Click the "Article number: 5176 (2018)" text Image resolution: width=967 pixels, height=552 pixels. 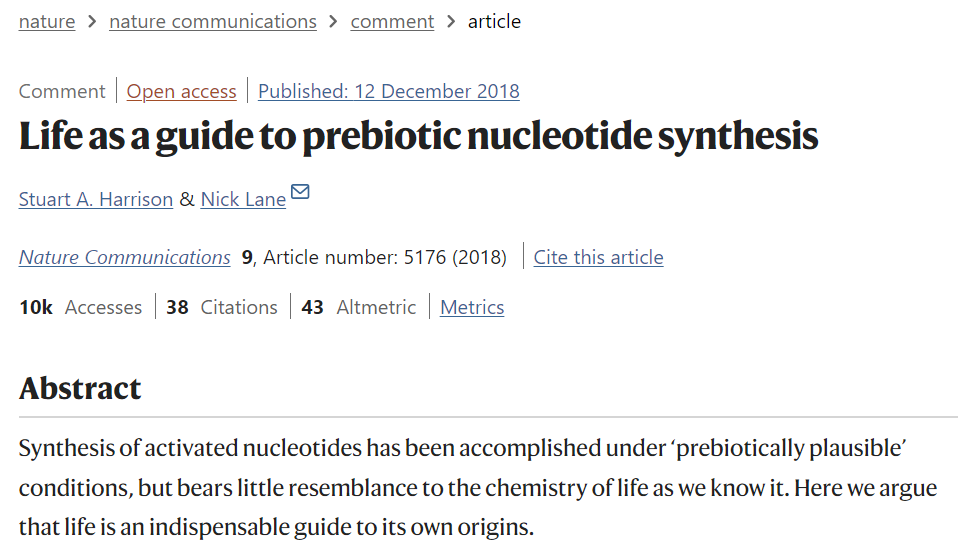point(385,257)
